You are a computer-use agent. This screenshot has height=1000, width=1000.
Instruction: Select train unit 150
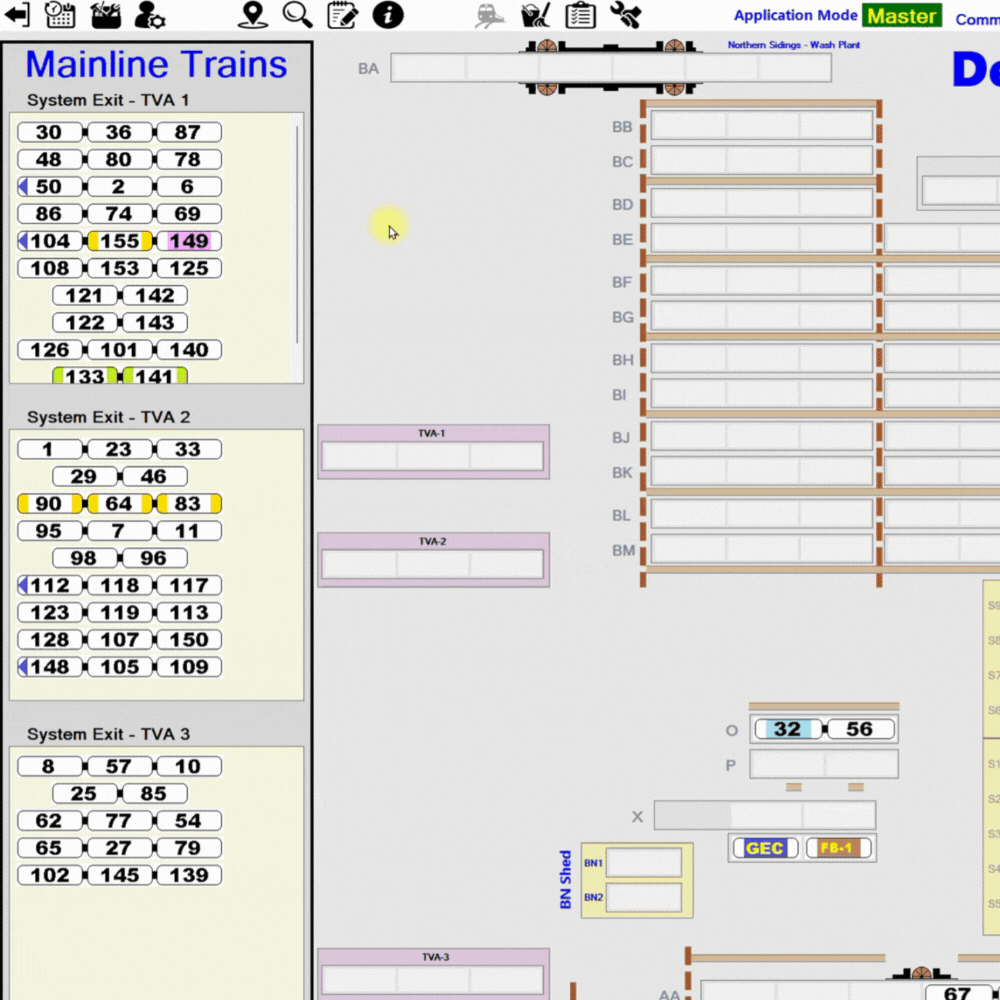189,640
